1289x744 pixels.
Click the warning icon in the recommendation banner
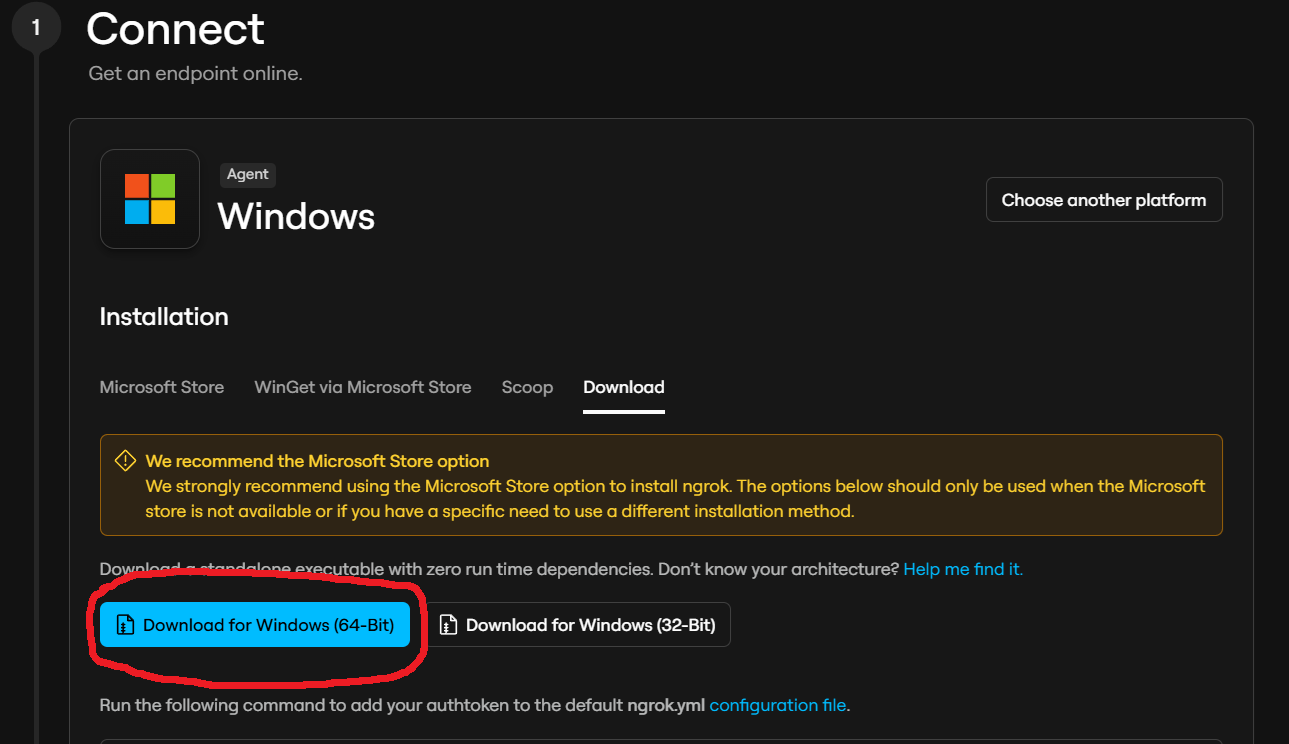click(125, 461)
